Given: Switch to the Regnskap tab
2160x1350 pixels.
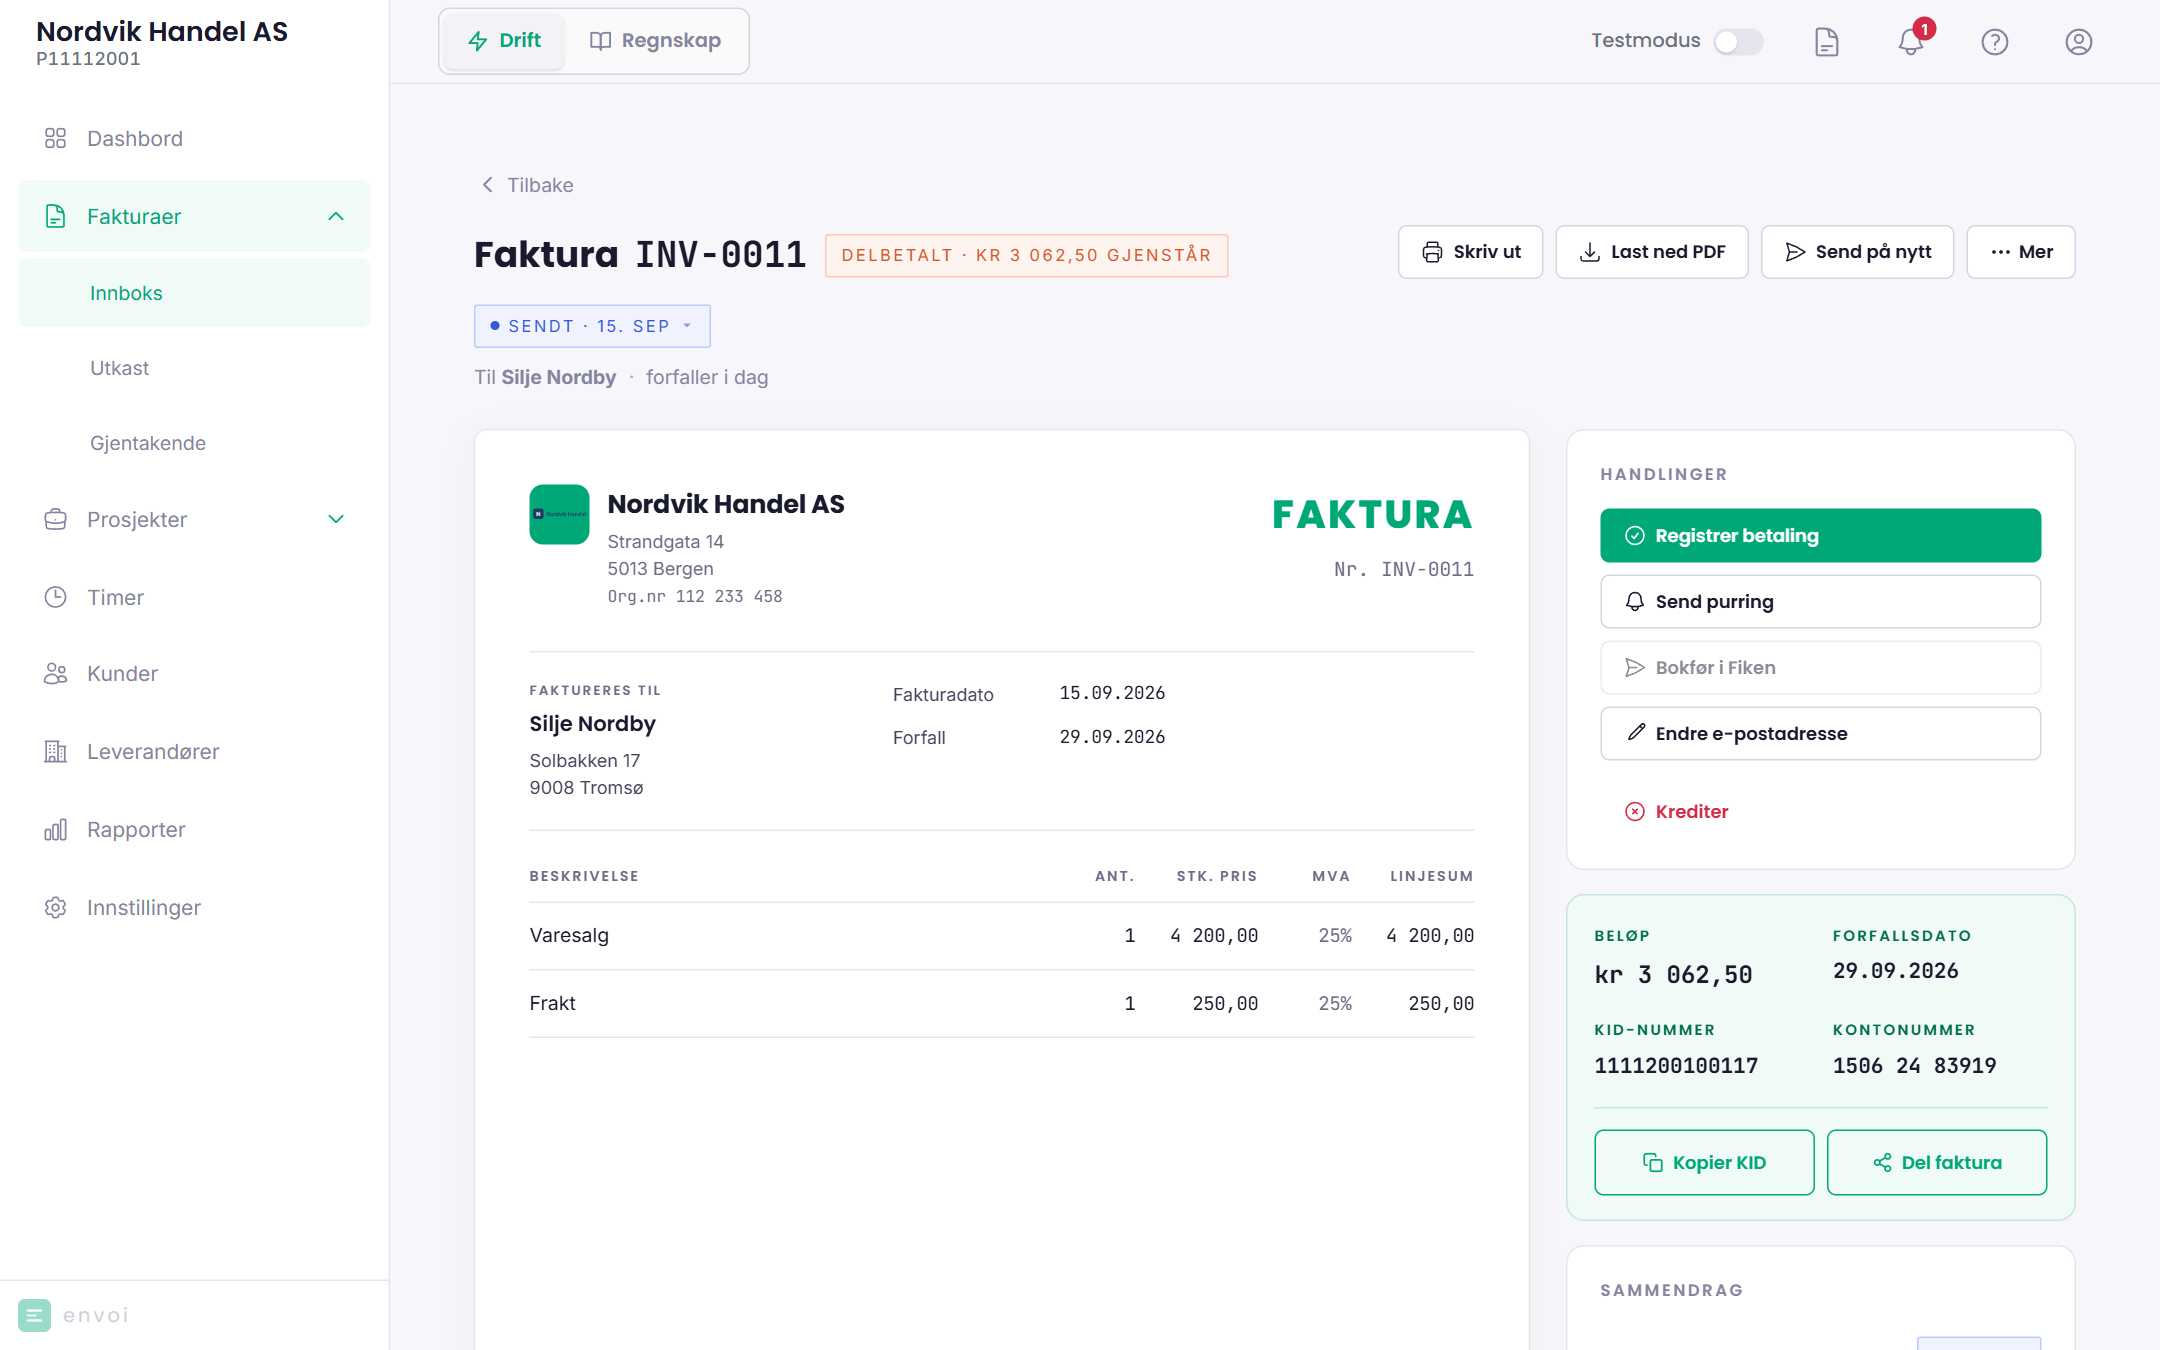Looking at the screenshot, I should 656,41.
